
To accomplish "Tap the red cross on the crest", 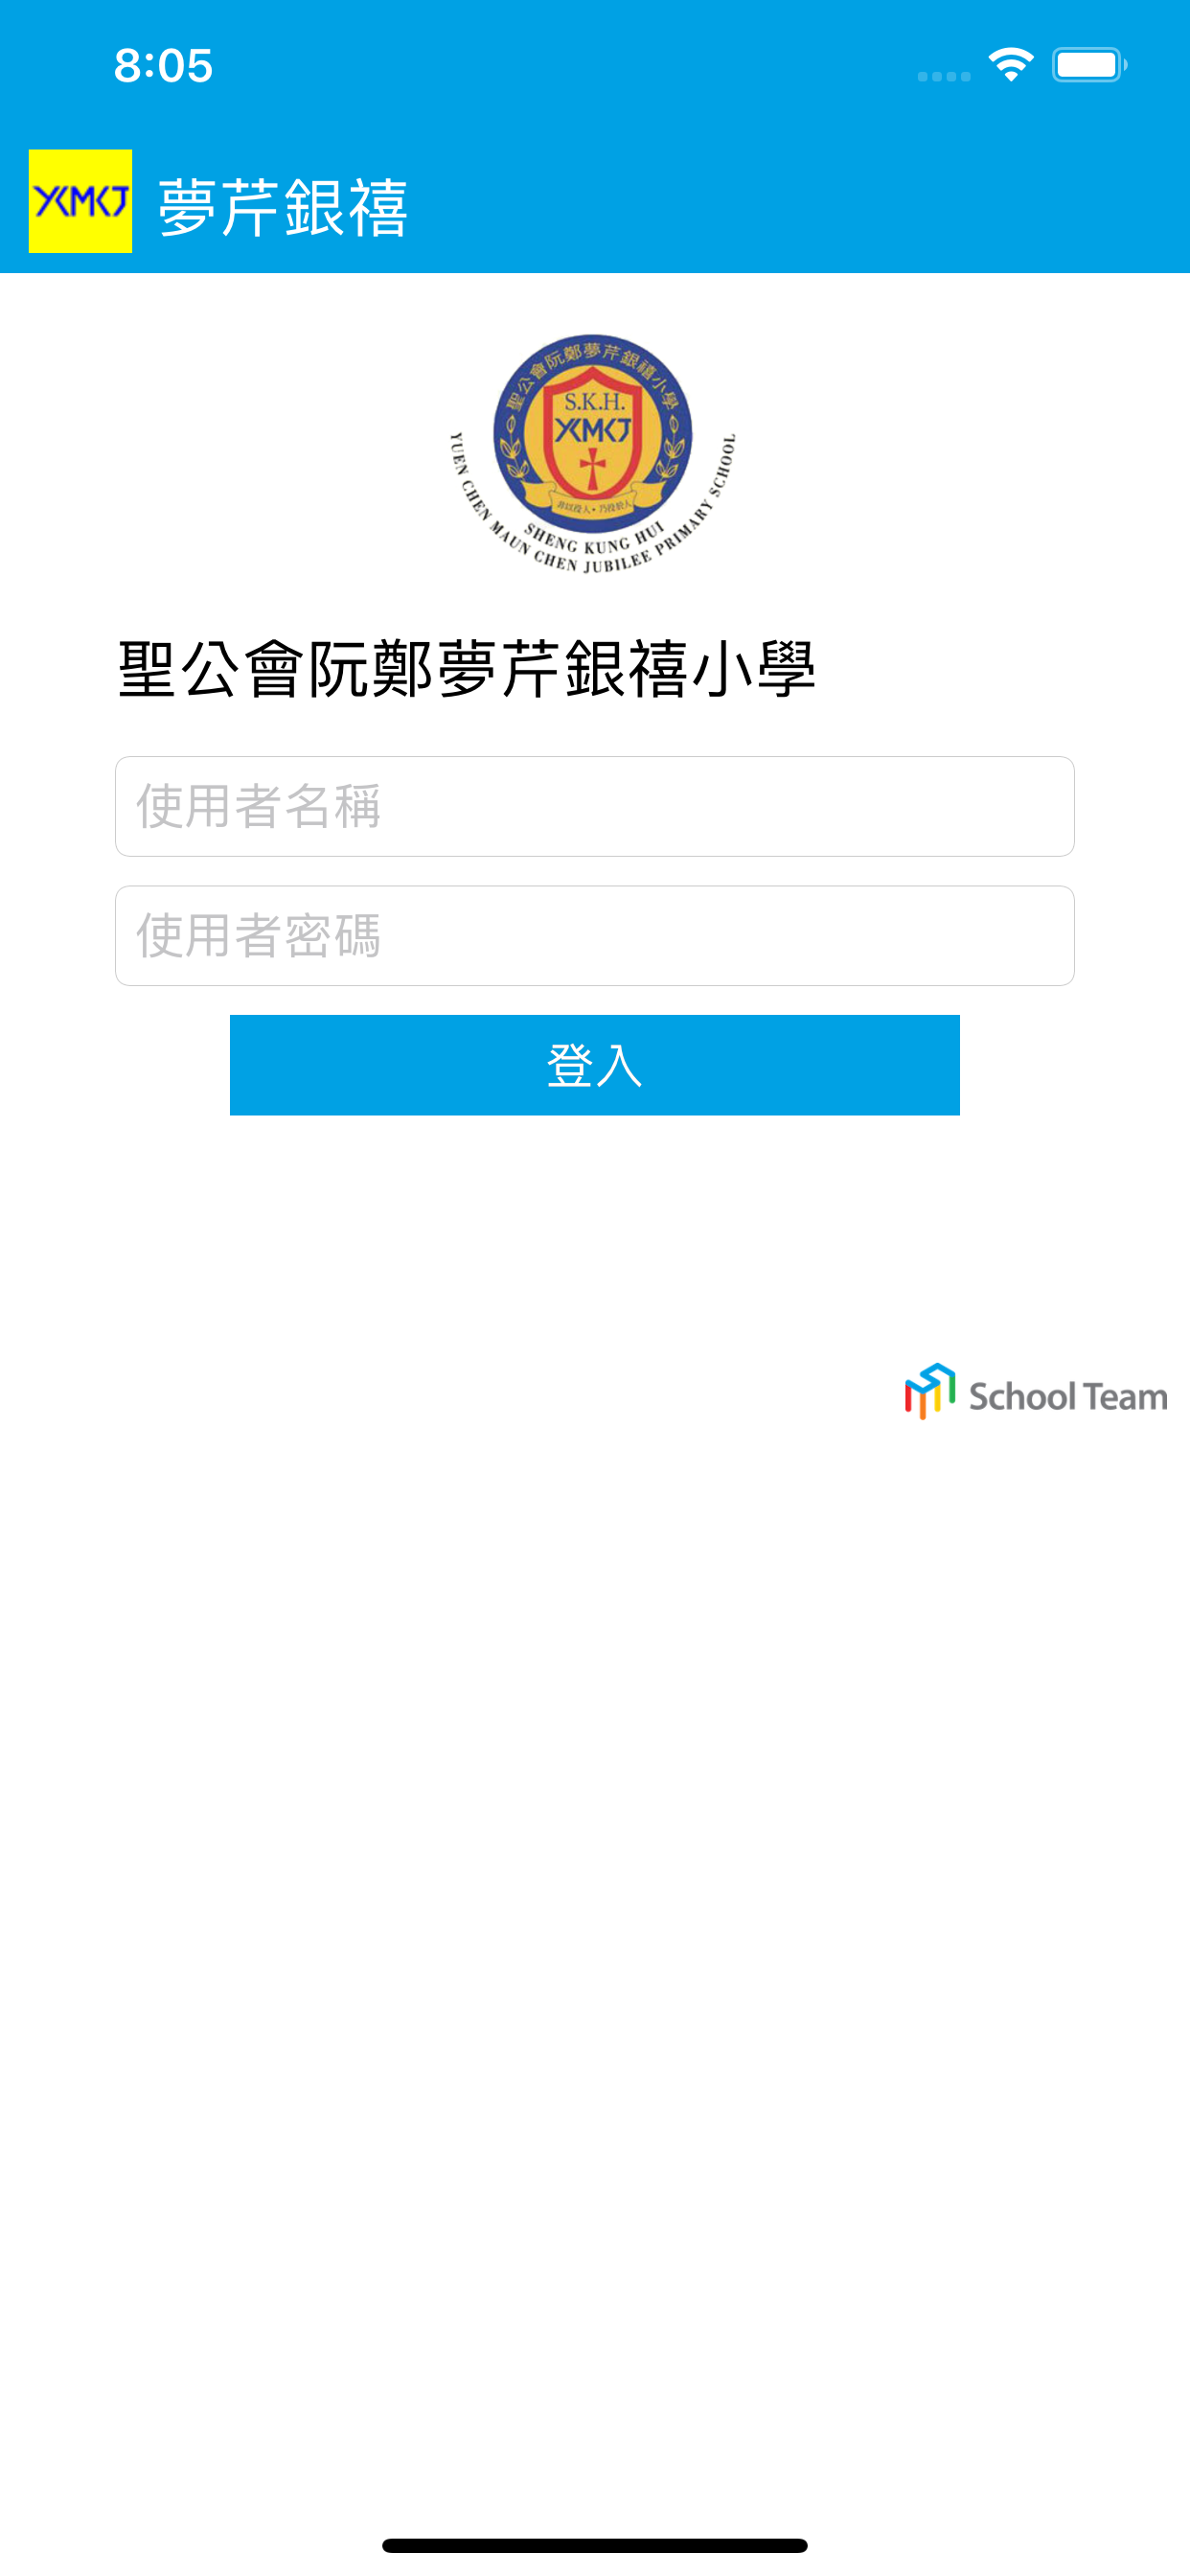I will click(594, 467).
